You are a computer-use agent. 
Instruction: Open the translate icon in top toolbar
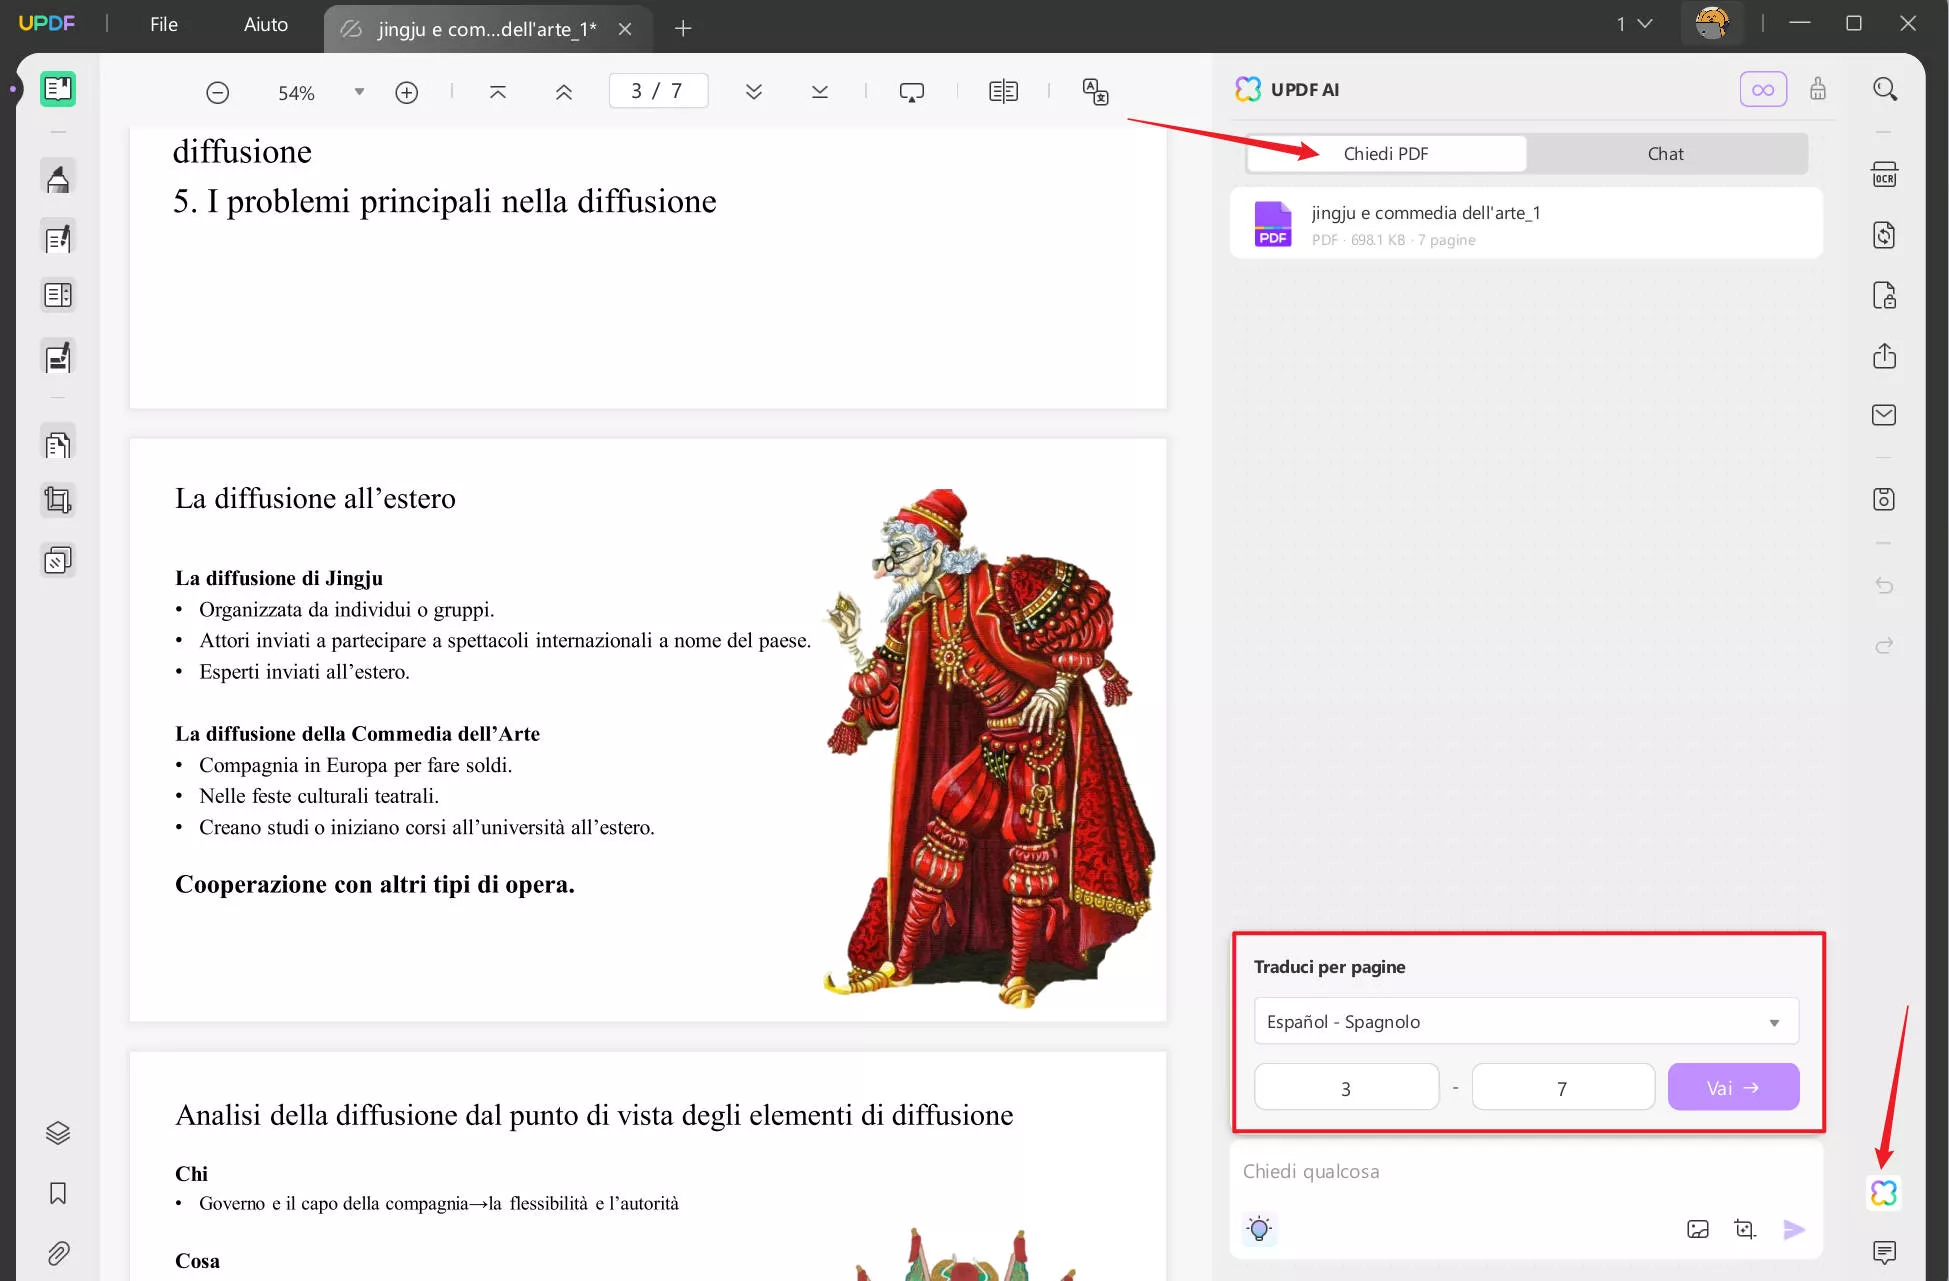pyautogui.click(x=1095, y=92)
